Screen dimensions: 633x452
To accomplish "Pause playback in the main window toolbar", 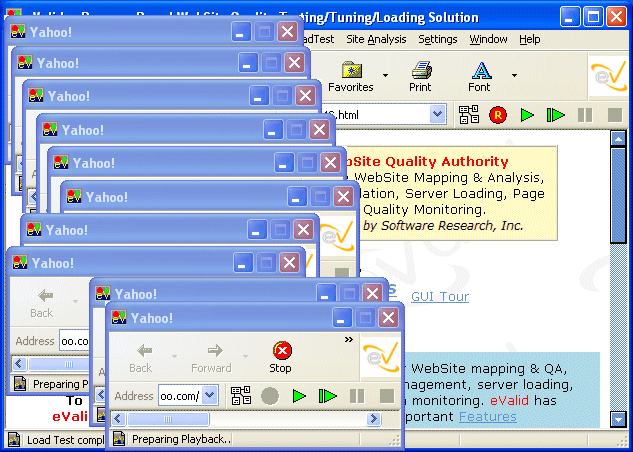I will (585, 115).
